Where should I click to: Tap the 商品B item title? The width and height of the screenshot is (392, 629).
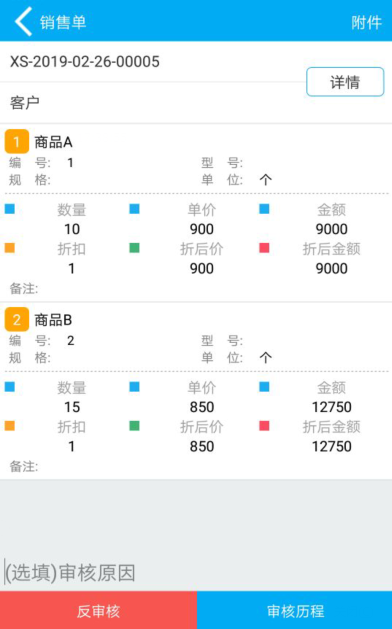pos(53,320)
